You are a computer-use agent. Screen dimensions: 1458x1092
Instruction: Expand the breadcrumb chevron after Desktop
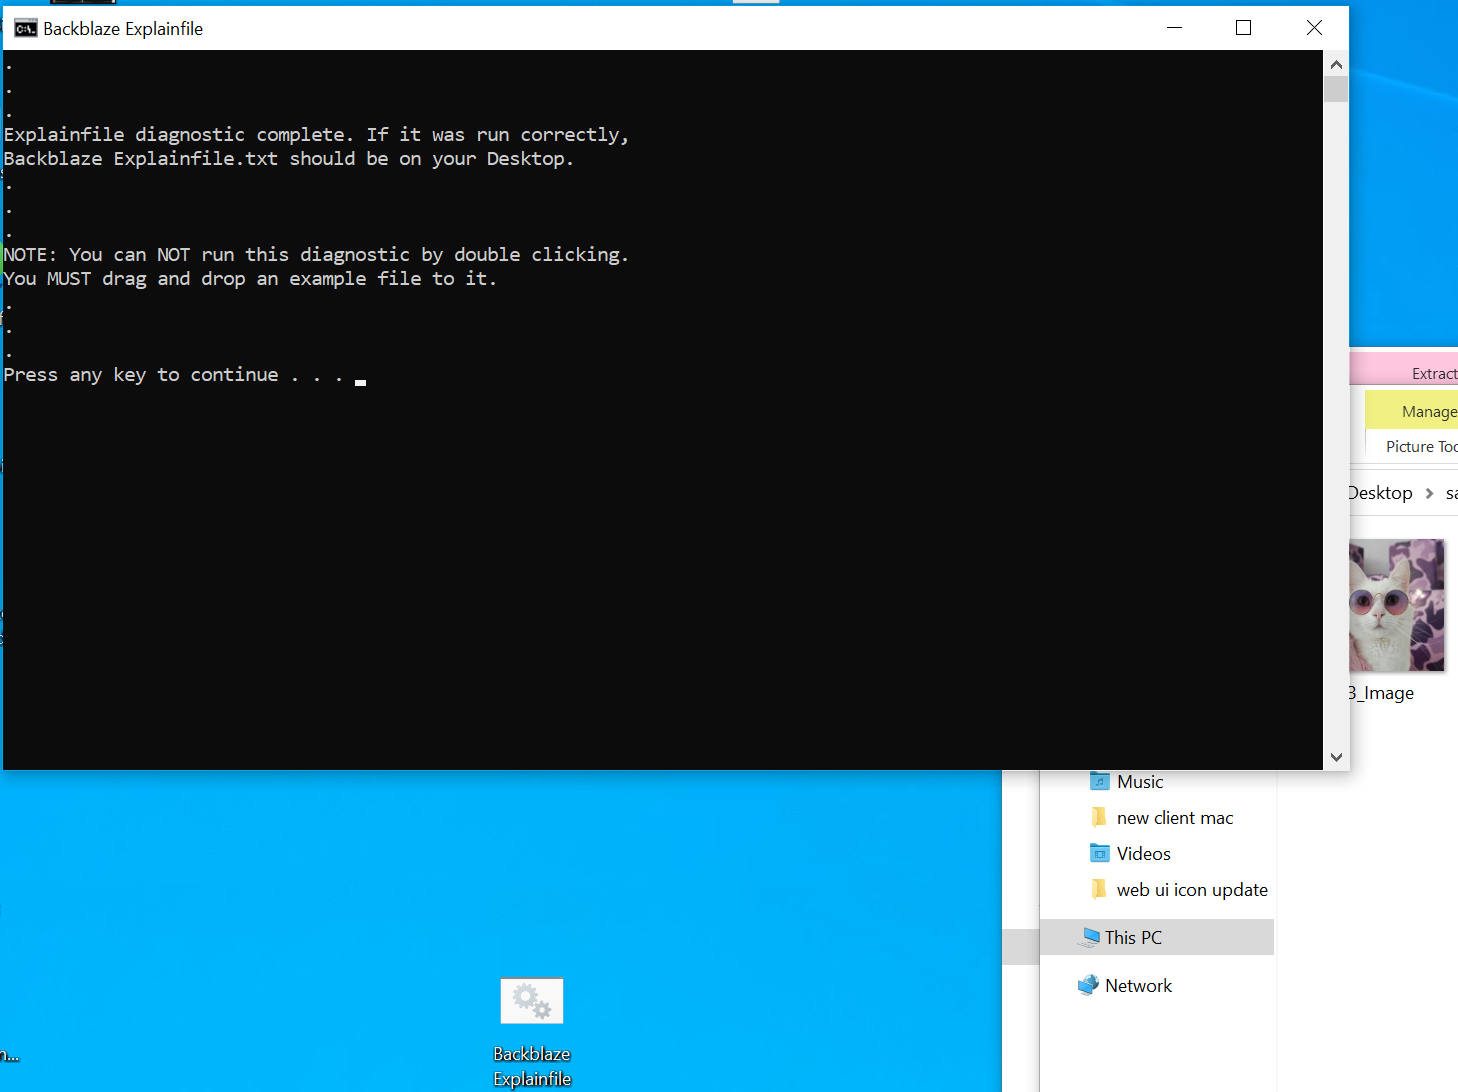point(1429,493)
